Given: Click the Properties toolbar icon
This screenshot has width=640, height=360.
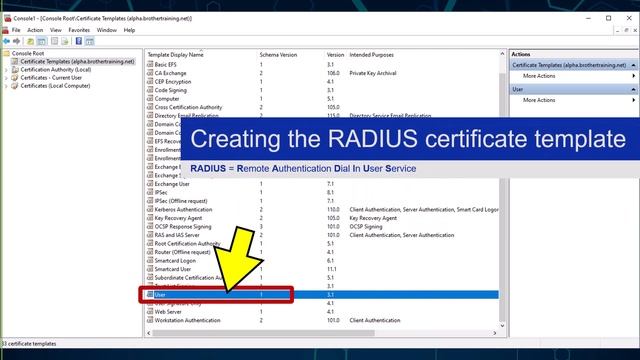Looking at the screenshot, I should (54, 41).
